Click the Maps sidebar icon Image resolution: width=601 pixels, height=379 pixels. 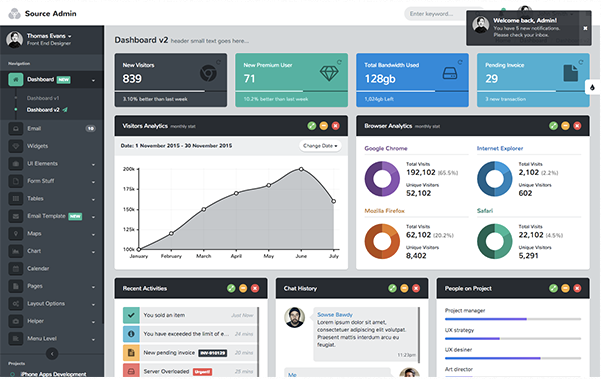coord(16,233)
